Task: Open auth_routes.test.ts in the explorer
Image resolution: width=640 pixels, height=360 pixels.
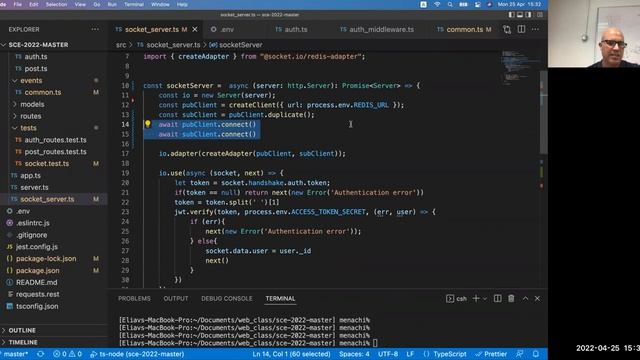Action: coord(55,140)
